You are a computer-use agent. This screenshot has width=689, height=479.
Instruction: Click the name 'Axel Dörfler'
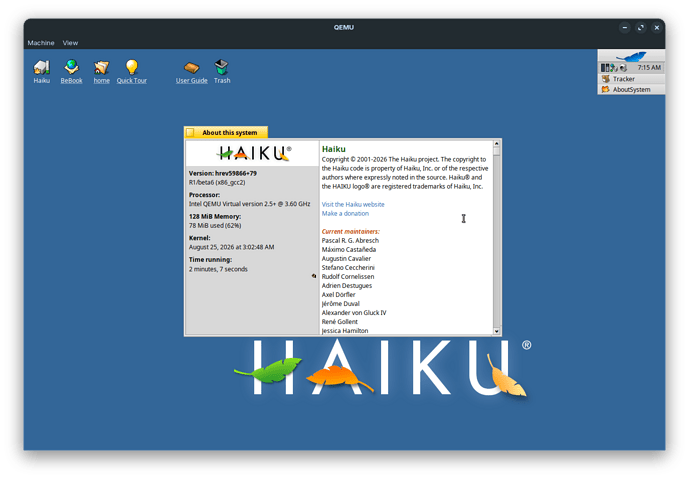338,295
